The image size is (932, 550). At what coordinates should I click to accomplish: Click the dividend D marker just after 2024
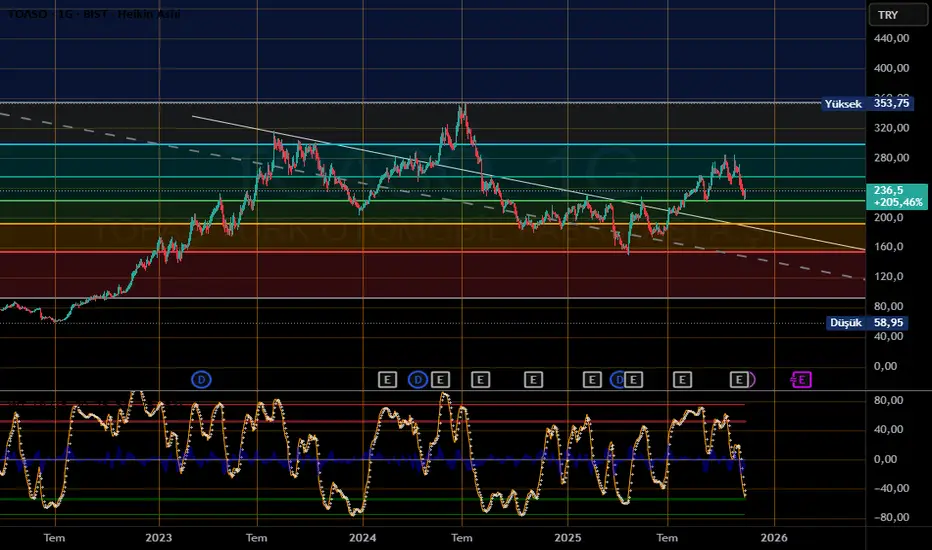tap(418, 379)
